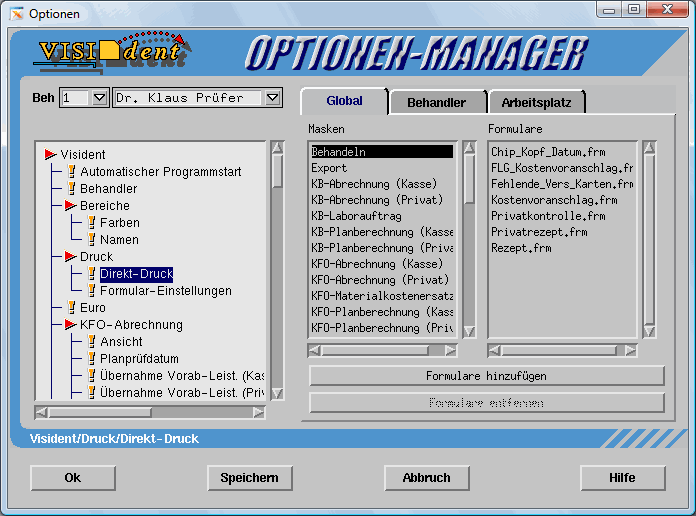Click tree panel scroll up arrow

tap(277, 147)
